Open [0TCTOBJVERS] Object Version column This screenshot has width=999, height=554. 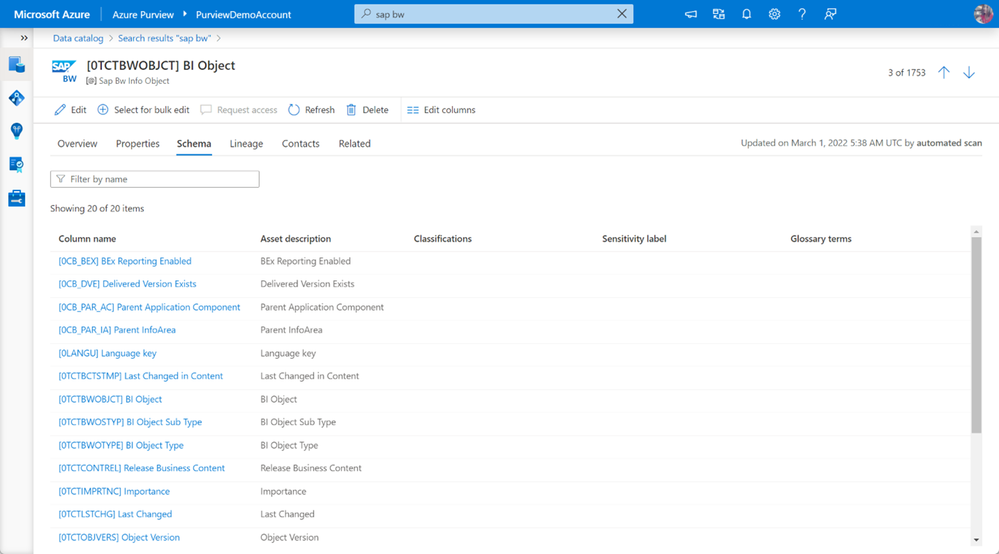click(x=119, y=537)
